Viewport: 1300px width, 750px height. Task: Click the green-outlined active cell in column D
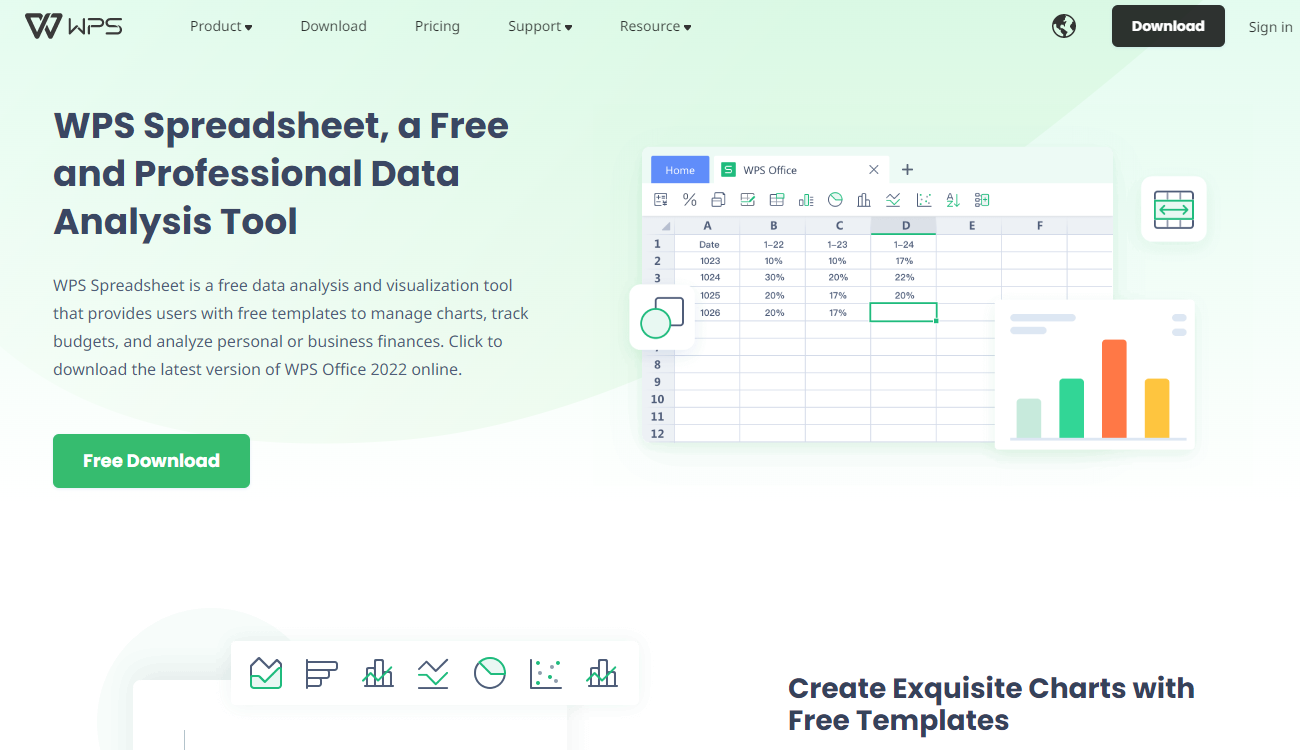click(x=904, y=312)
